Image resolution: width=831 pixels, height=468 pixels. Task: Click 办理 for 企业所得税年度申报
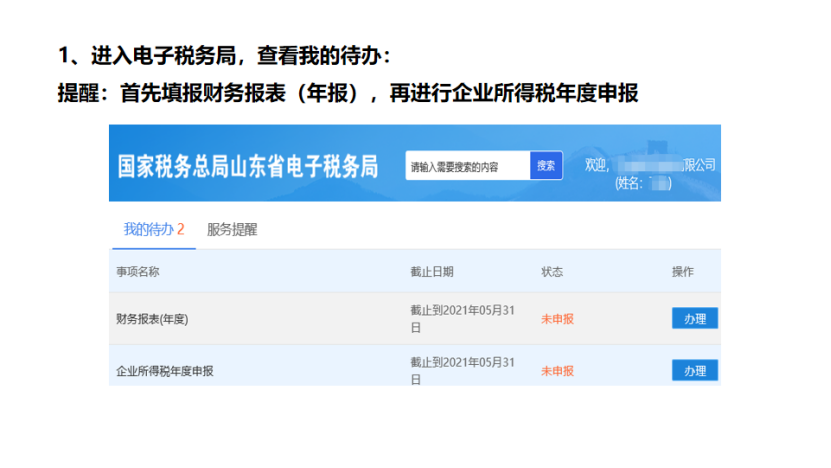tap(694, 370)
